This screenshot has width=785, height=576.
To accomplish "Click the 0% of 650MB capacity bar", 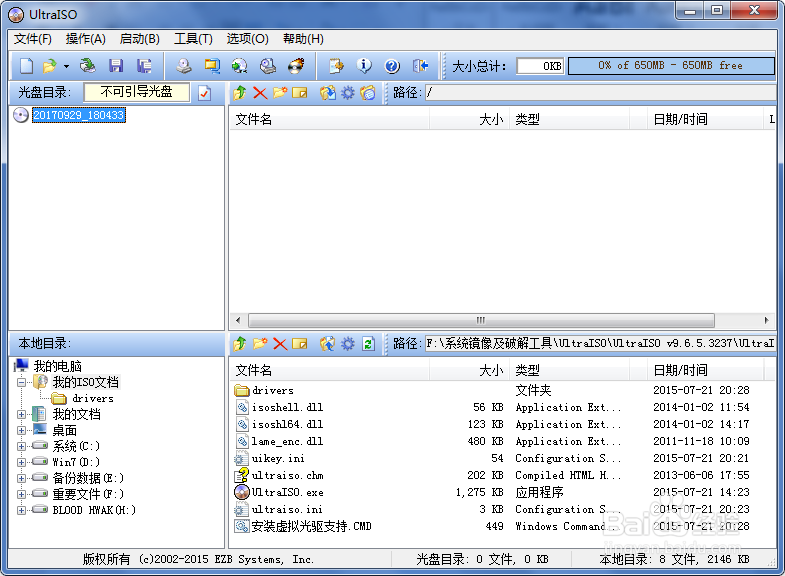I will click(671, 66).
